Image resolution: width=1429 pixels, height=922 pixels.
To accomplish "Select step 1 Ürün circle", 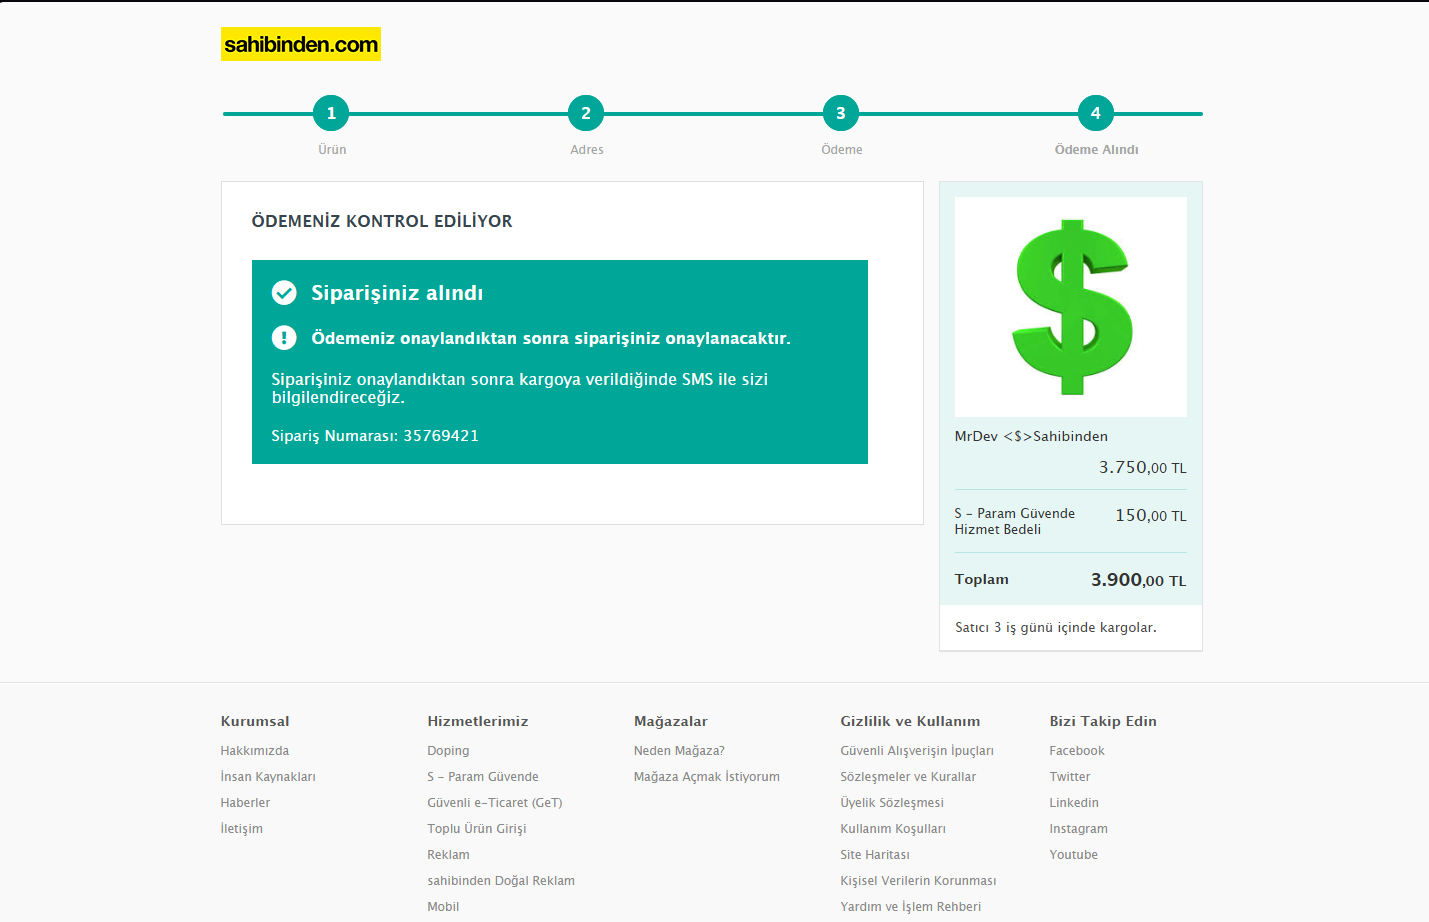I will click(331, 113).
